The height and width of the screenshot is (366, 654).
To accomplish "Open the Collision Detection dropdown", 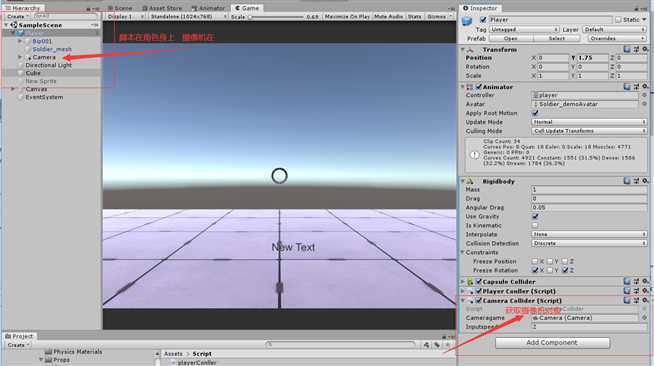I will [x=589, y=243].
